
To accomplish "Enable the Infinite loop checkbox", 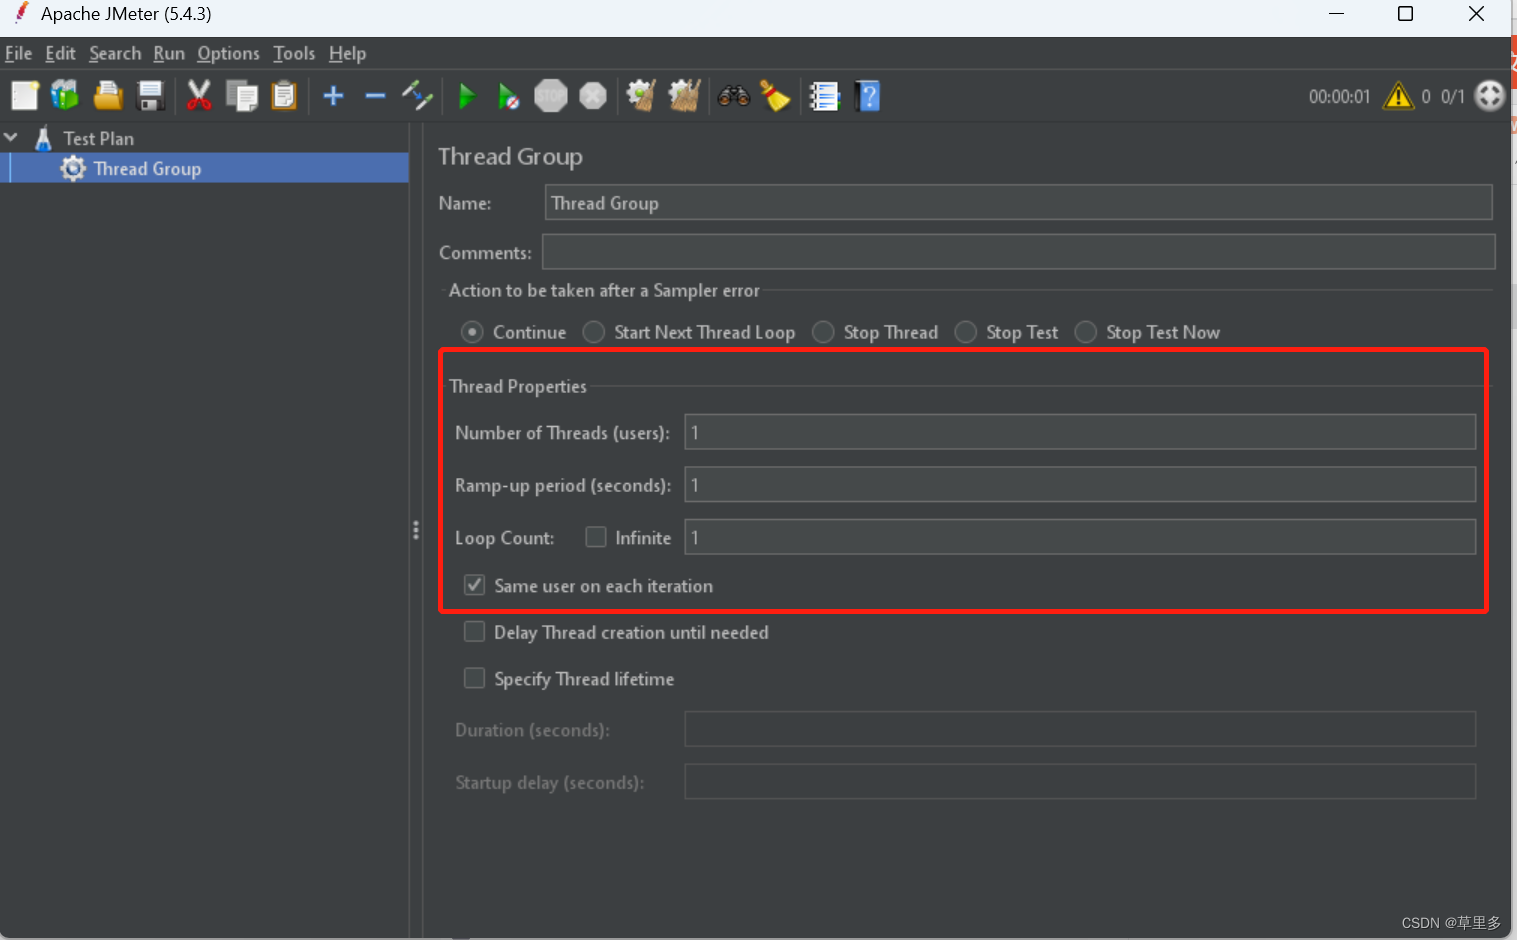I will (596, 537).
